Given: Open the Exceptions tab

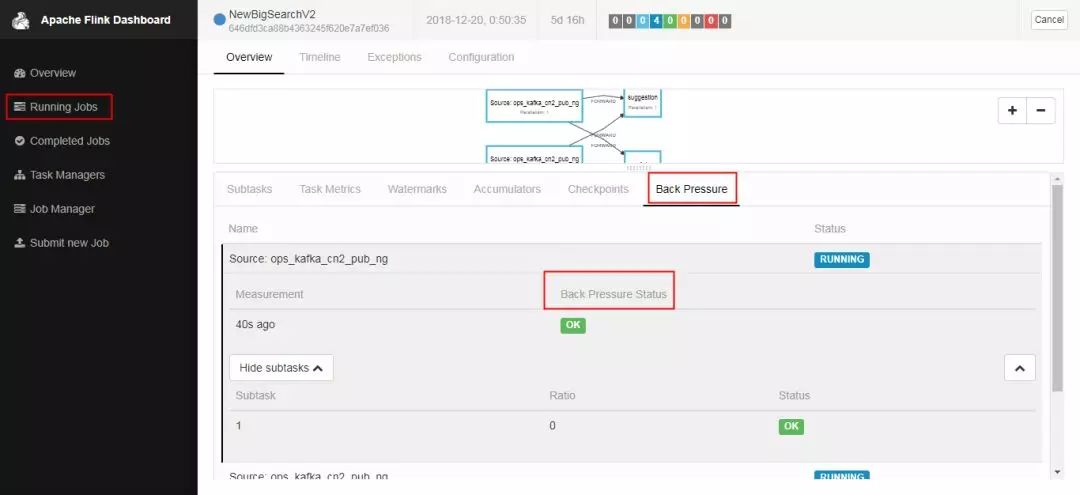Looking at the screenshot, I should pos(395,57).
